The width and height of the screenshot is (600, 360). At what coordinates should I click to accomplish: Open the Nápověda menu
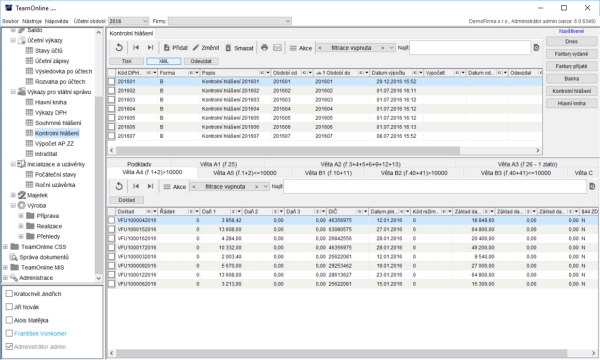56,21
